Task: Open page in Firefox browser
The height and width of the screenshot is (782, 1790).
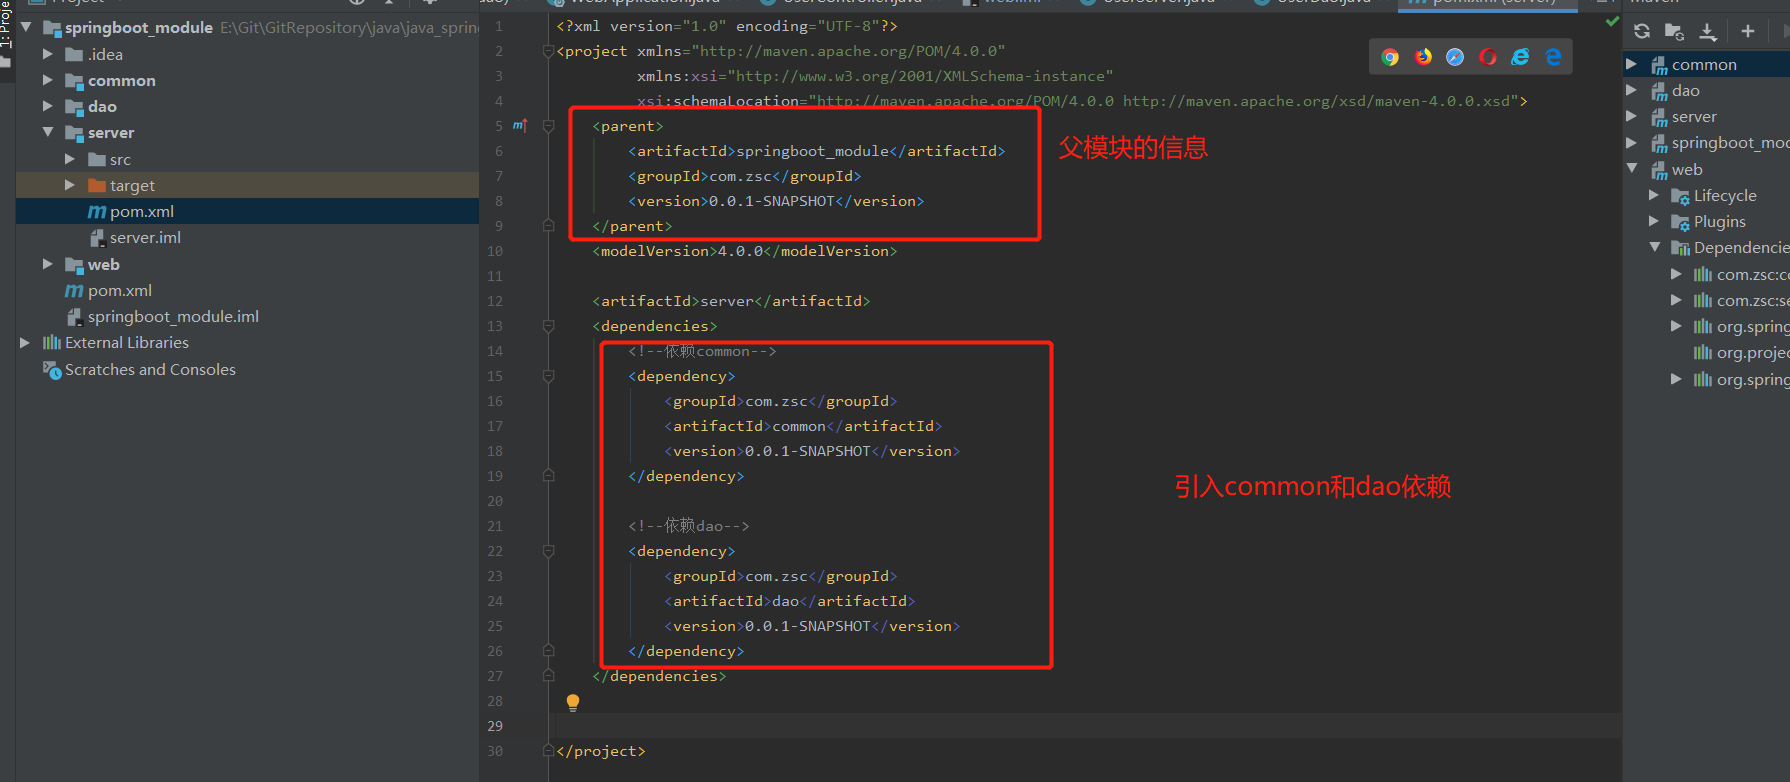Action: click(x=1423, y=57)
